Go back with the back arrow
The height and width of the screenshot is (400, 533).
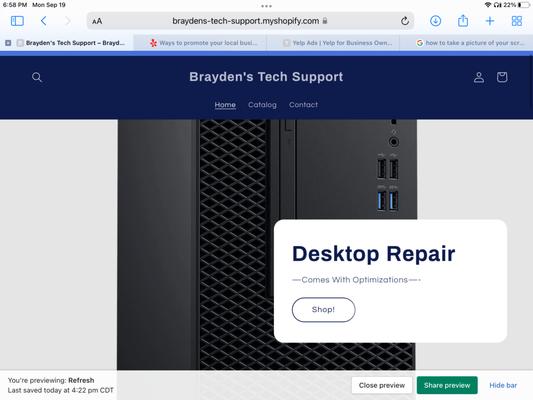44,21
